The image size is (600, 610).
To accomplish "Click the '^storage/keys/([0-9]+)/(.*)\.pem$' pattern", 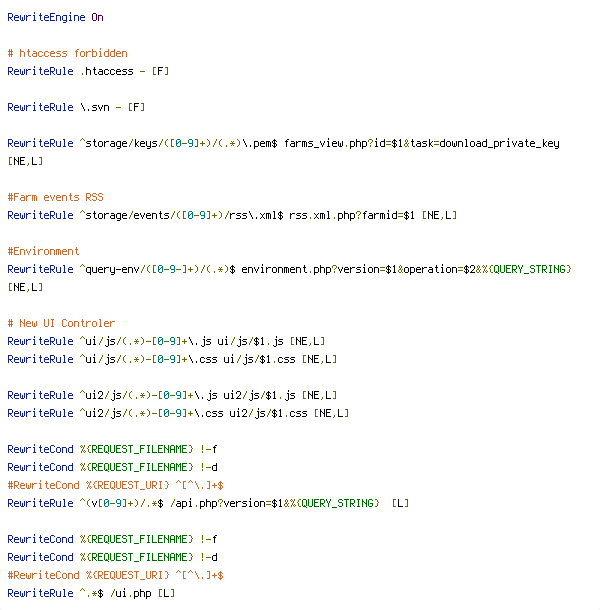I will point(179,143).
